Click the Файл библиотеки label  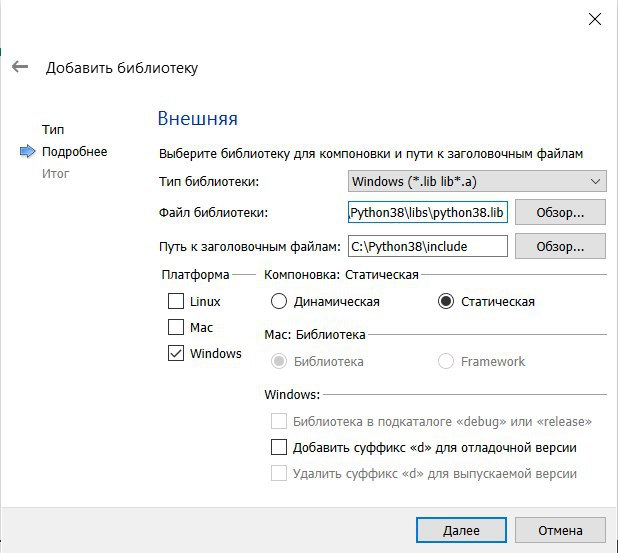click(213, 212)
